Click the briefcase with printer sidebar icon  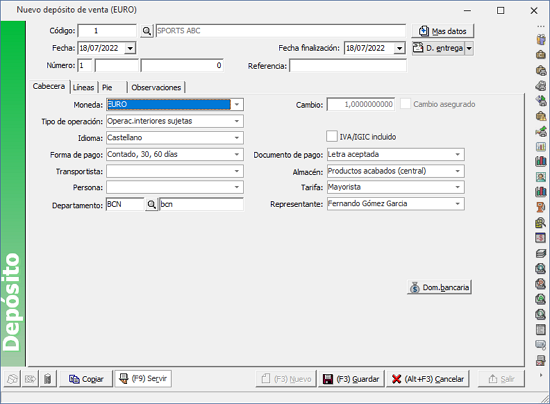click(541, 70)
